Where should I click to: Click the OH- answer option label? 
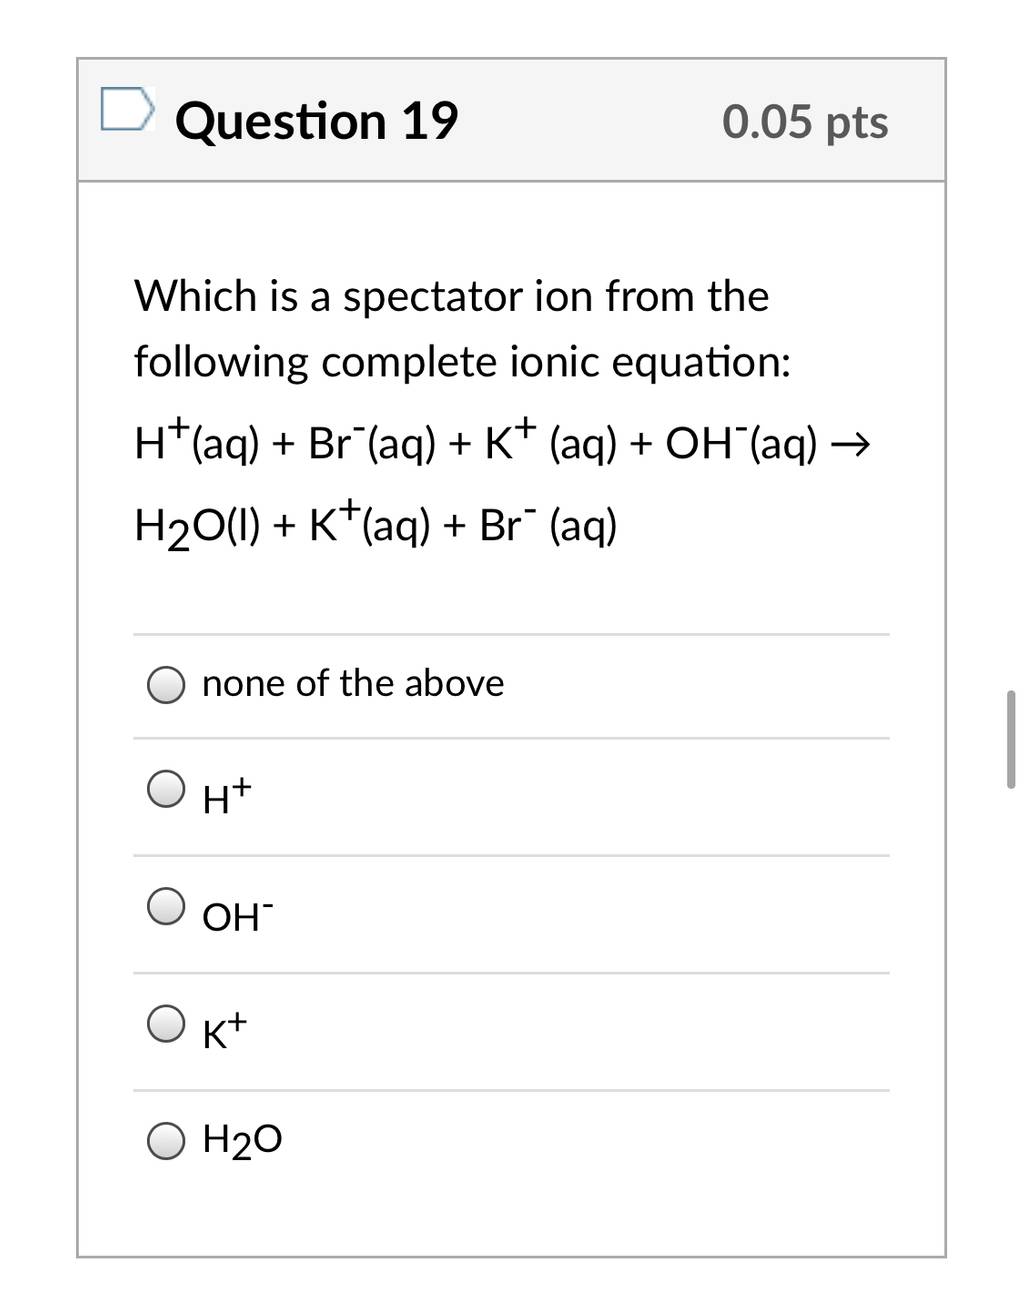pyautogui.click(x=237, y=915)
